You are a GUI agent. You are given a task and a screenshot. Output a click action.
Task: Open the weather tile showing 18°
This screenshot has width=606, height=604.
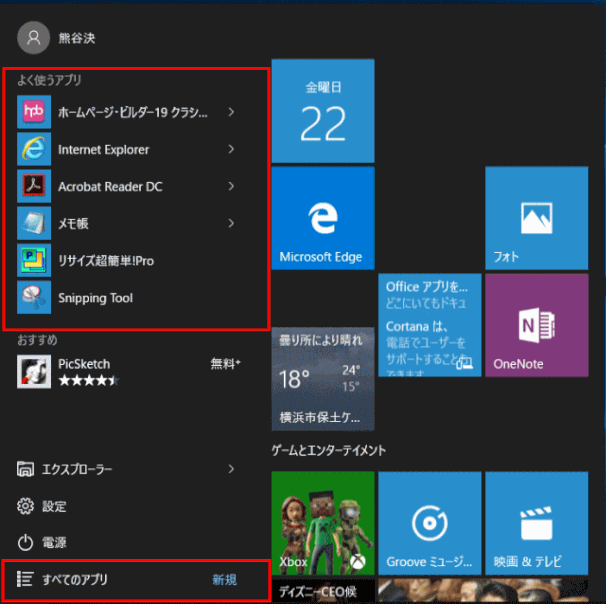[323, 379]
